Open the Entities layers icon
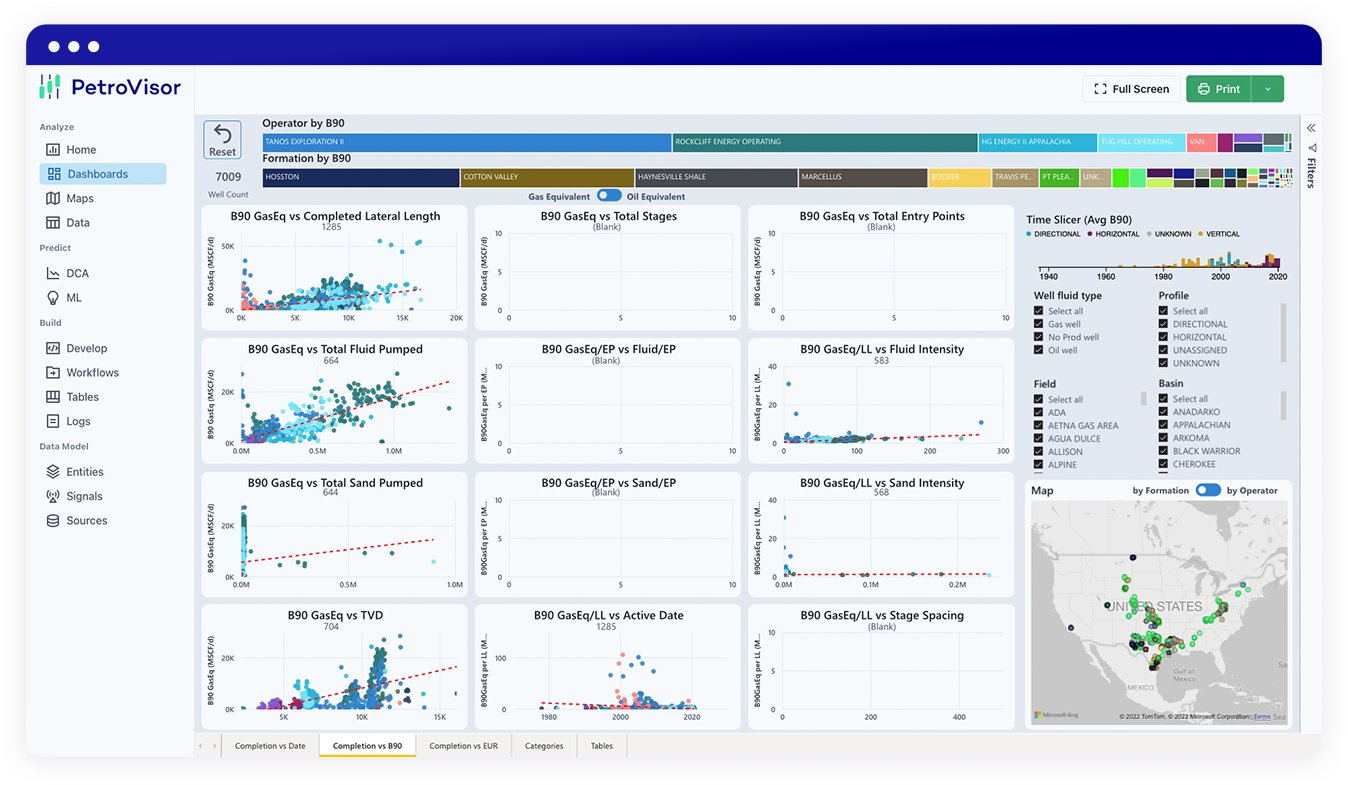 point(53,472)
